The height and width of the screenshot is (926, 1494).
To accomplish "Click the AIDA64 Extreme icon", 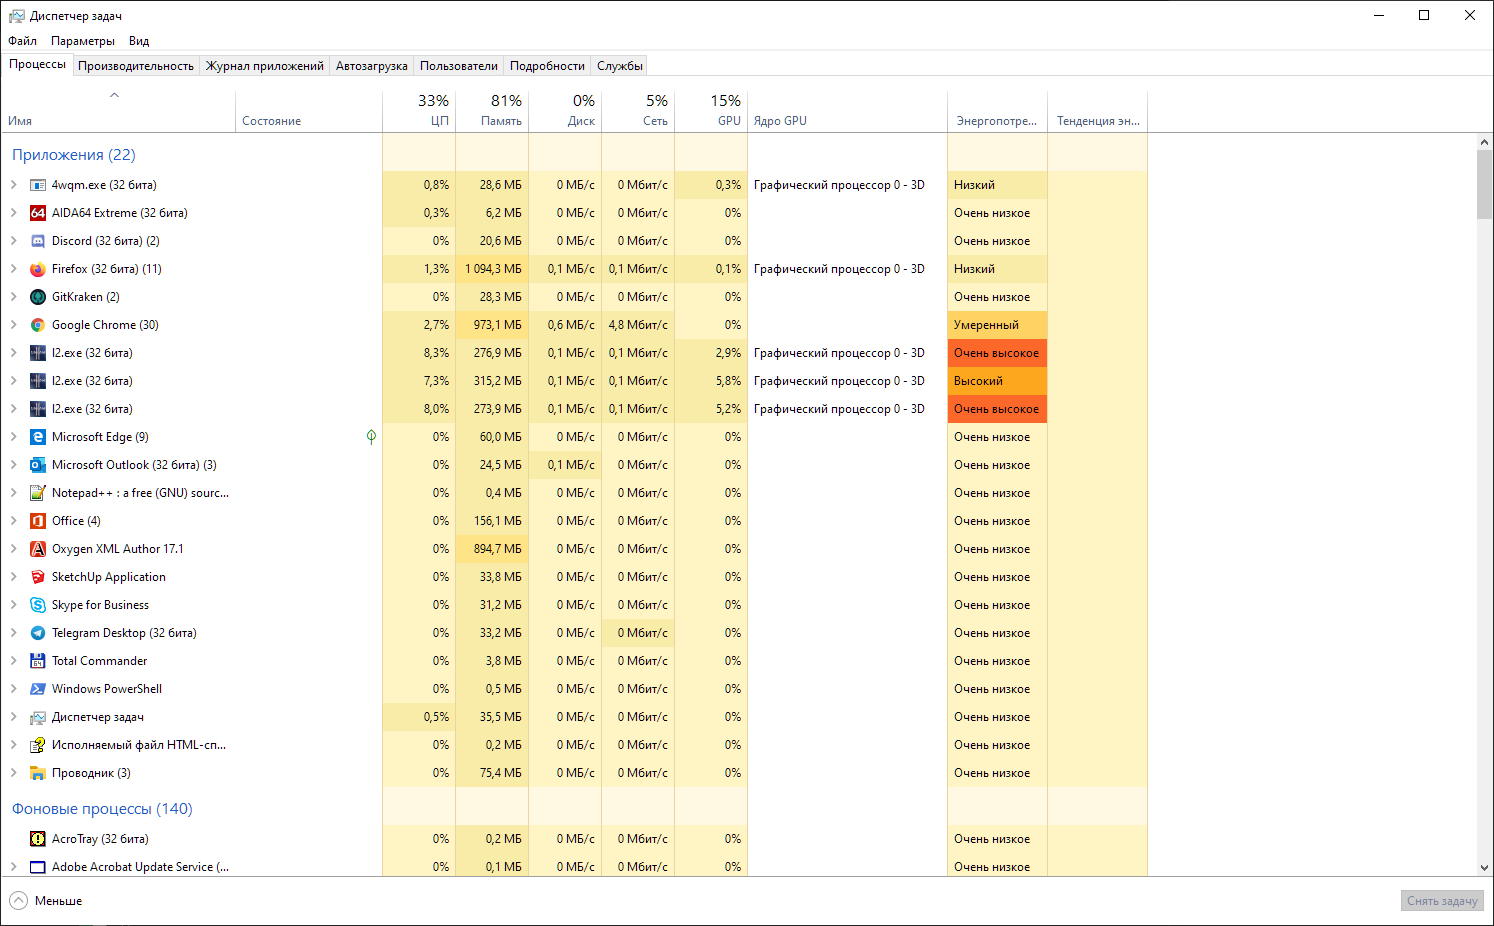I will pos(38,213).
